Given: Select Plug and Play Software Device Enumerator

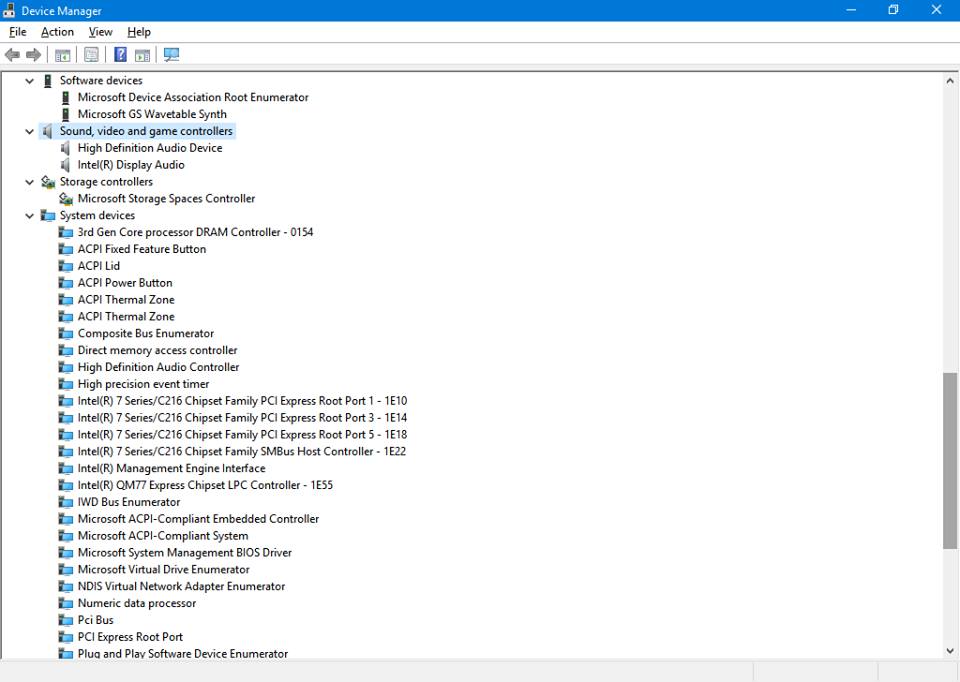Looking at the screenshot, I should click(183, 653).
